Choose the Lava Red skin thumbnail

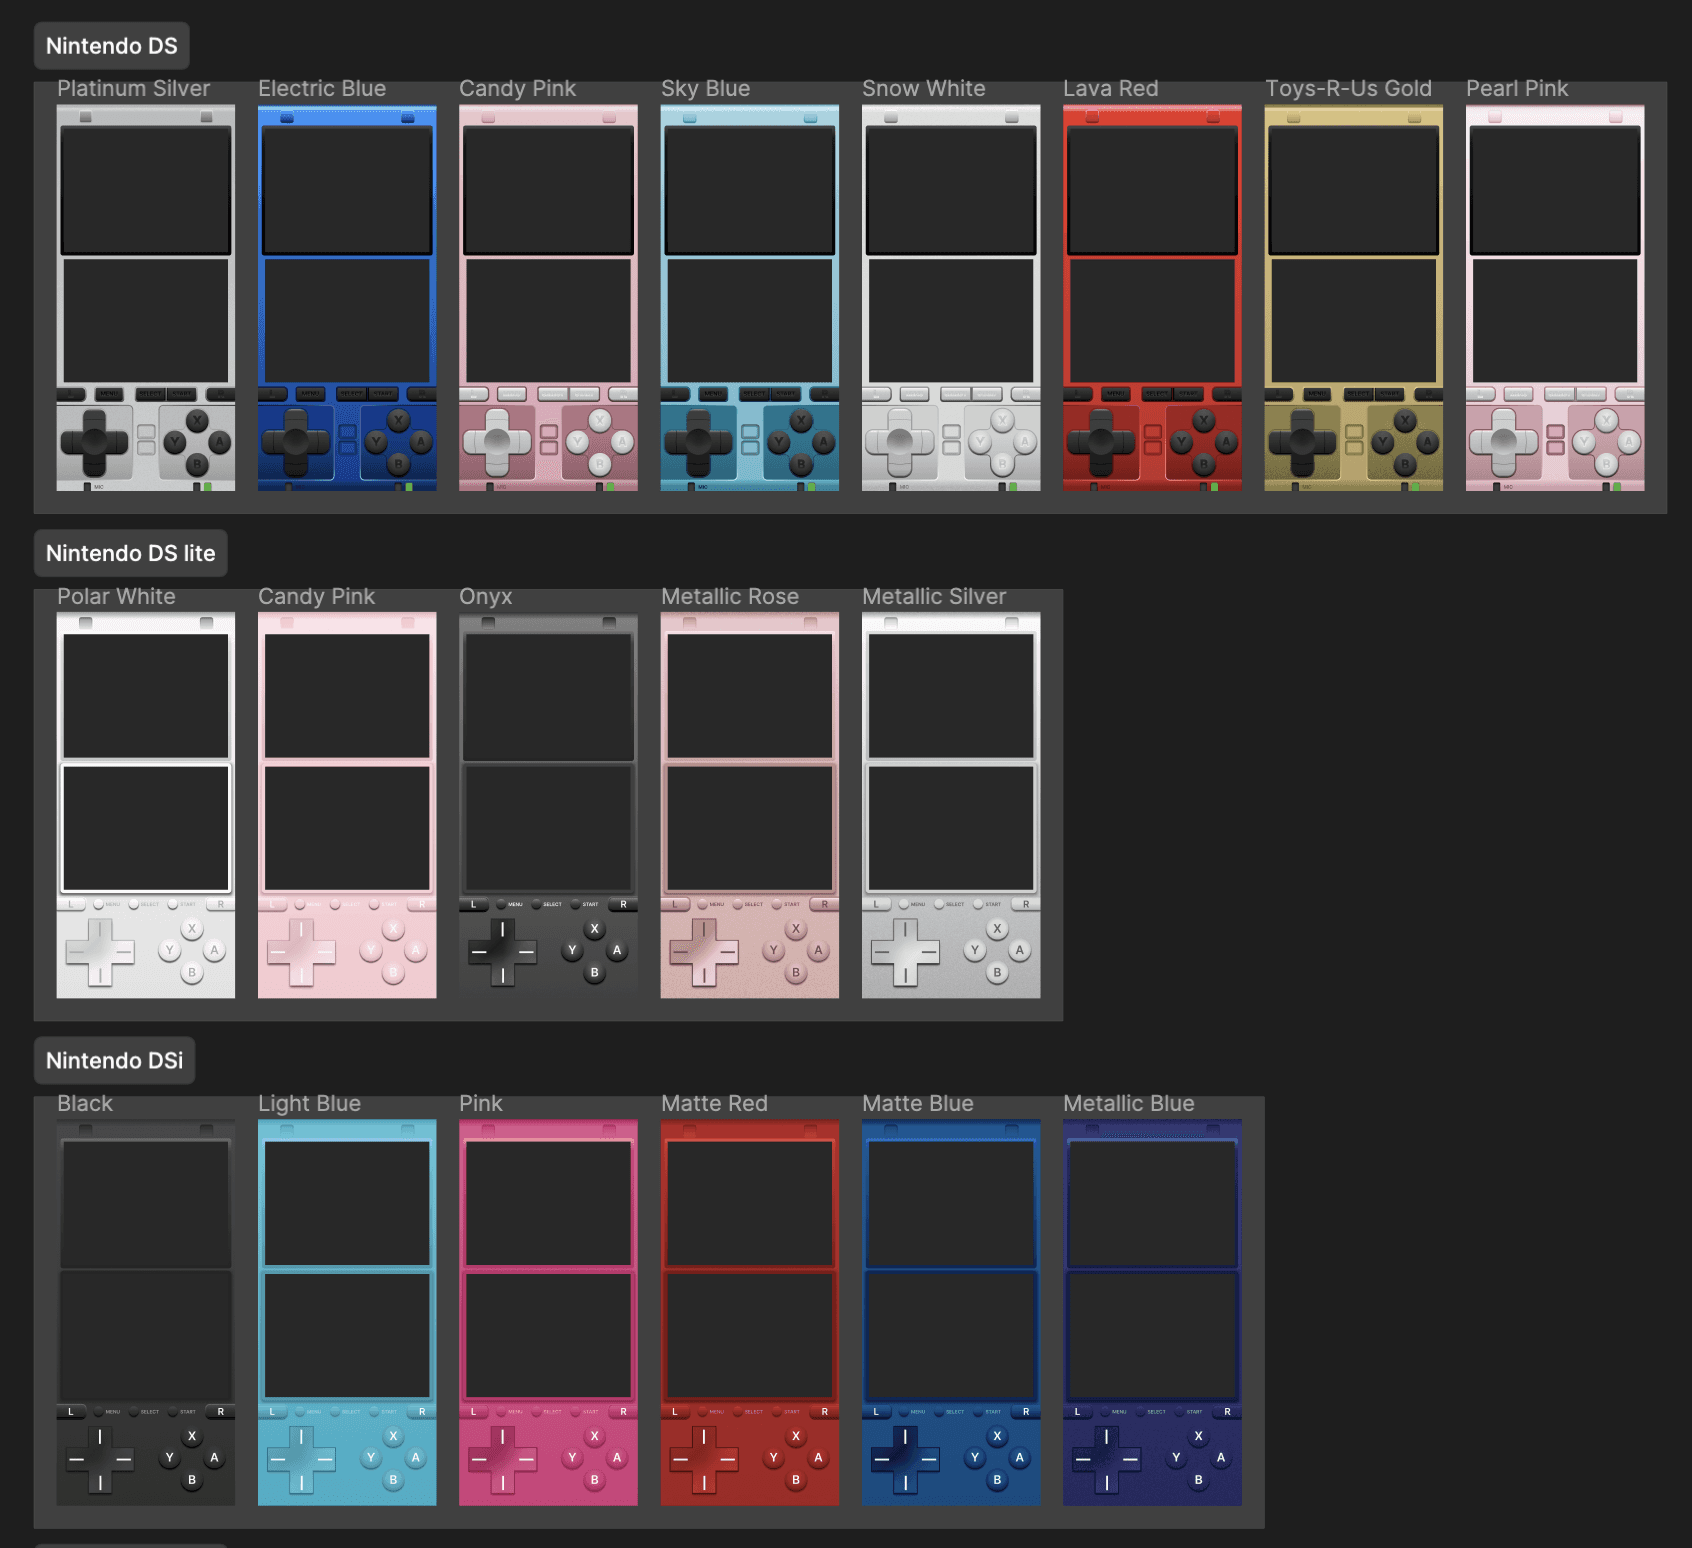click(1152, 298)
